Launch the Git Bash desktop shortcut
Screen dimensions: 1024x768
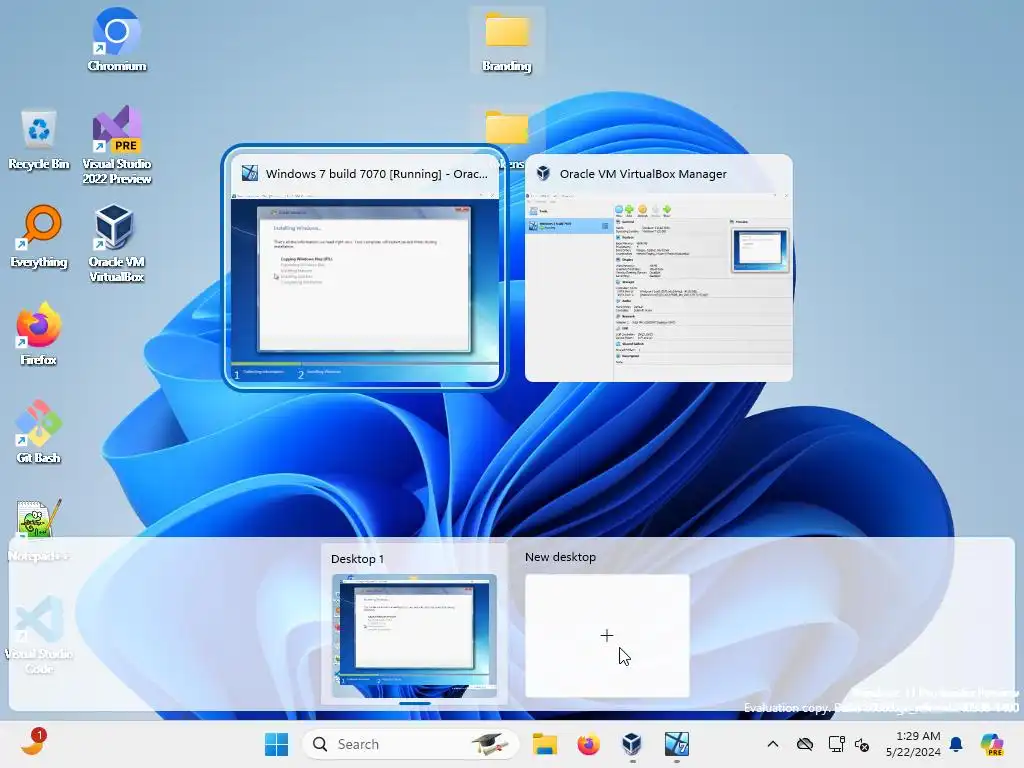pos(39,432)
